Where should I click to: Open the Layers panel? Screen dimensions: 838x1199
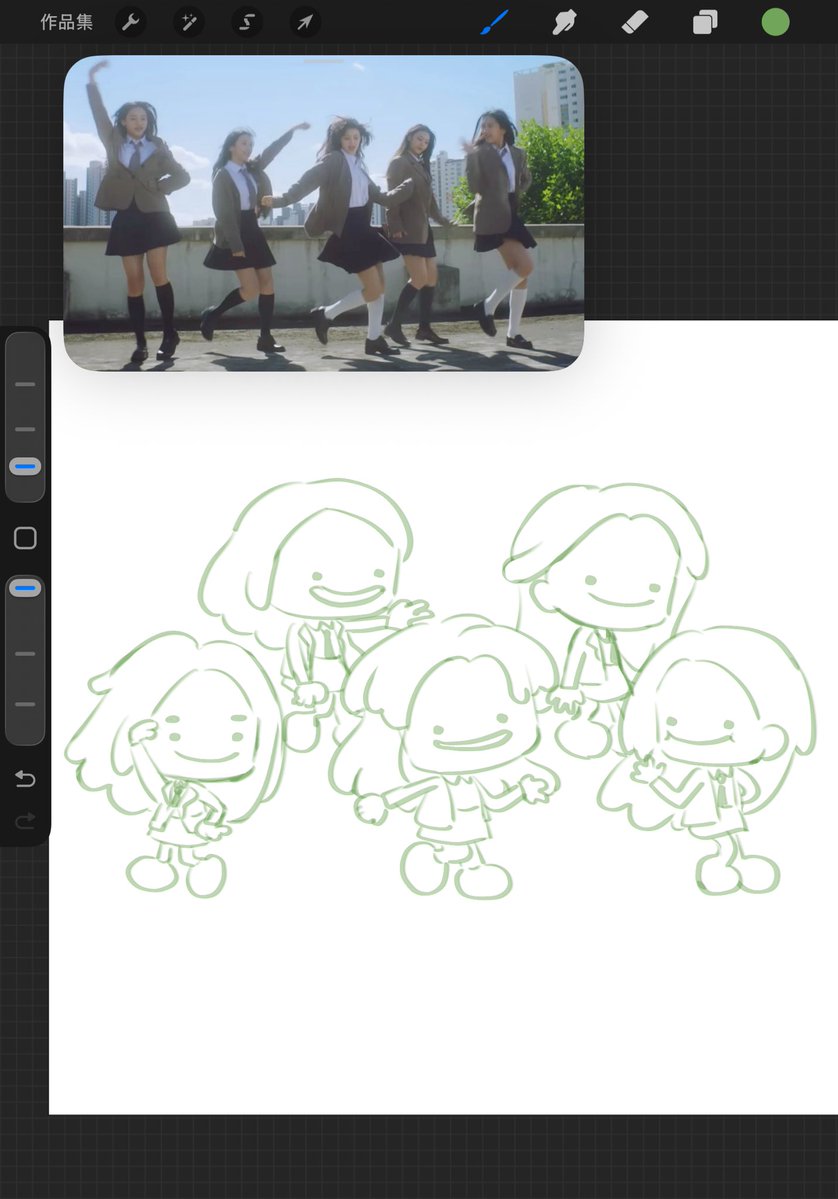[x=705, y=22]
